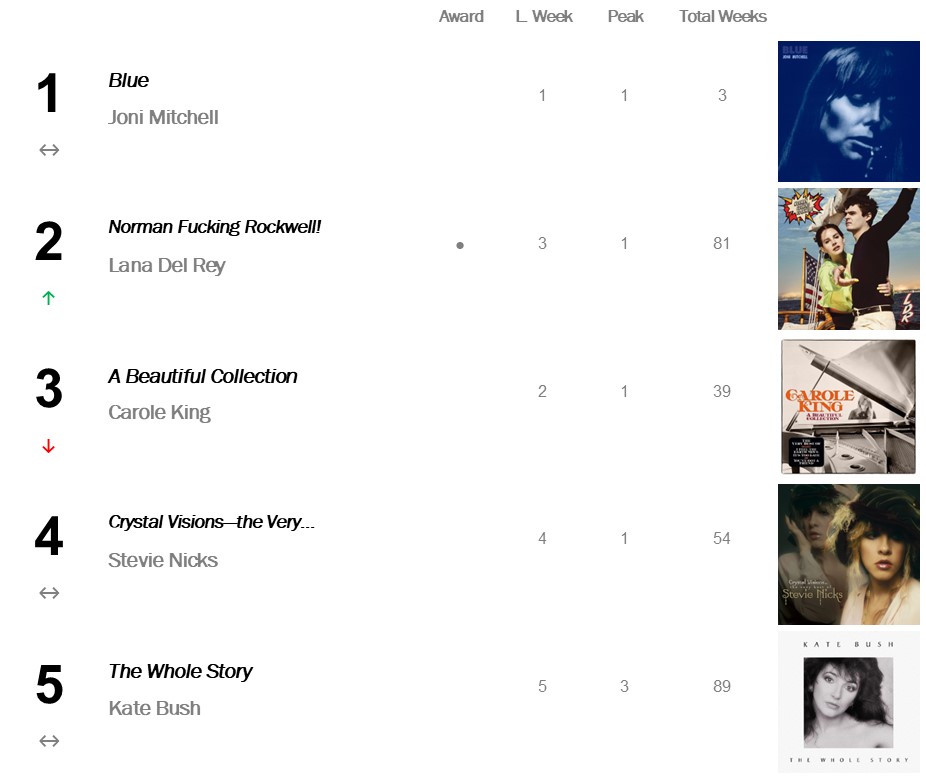Click the no-change arrow icon under rank 5
The width and height of the screenshot is (926, 776).
coord(49,741)
